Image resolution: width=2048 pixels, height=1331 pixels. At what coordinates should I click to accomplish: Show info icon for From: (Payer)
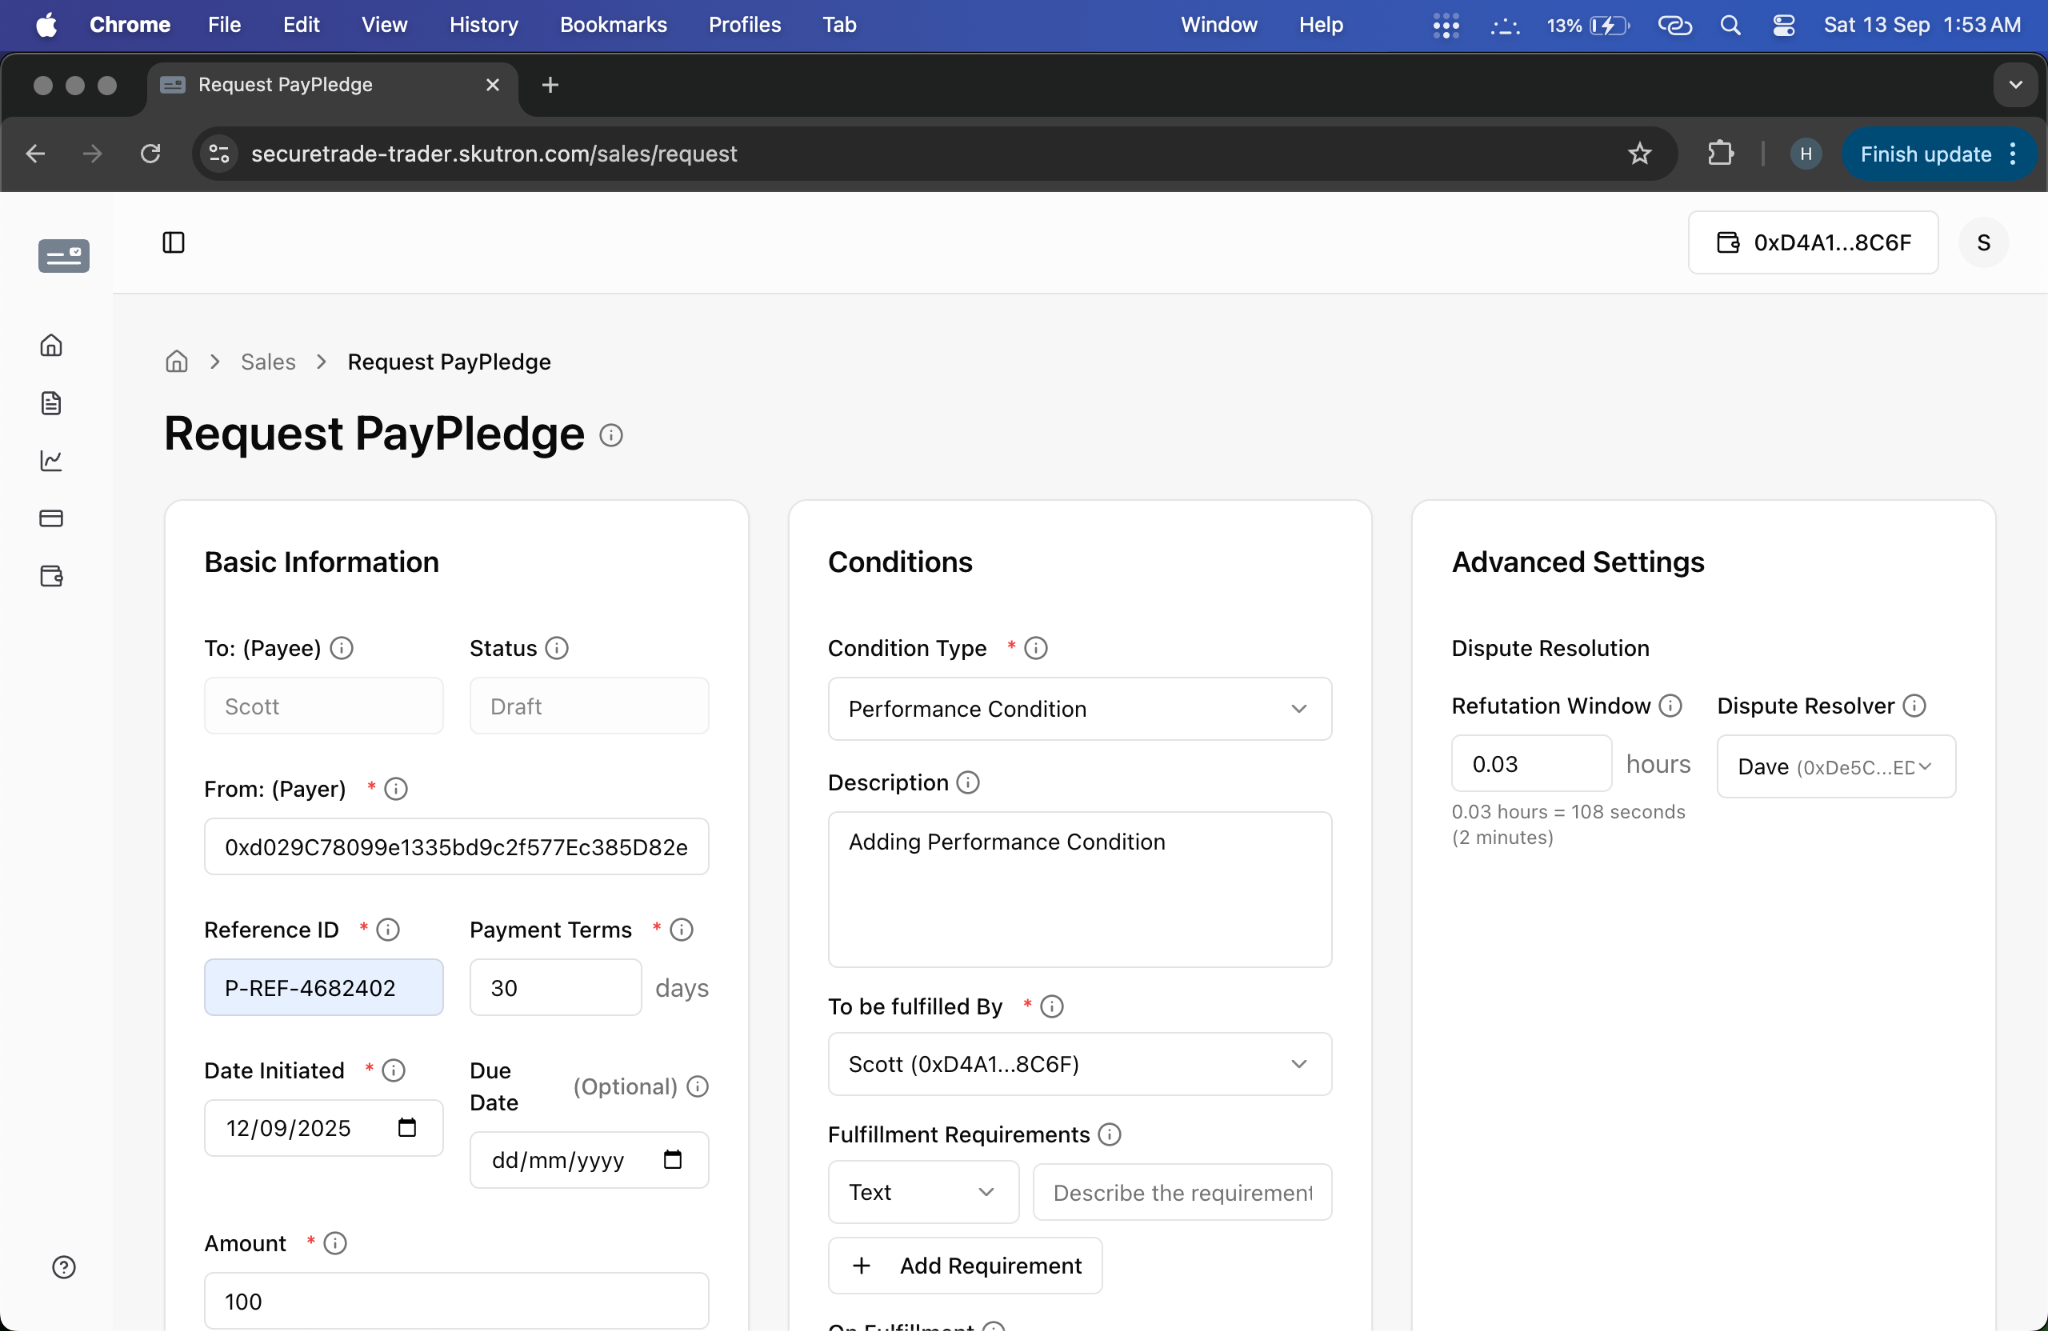tap(396, 789)
